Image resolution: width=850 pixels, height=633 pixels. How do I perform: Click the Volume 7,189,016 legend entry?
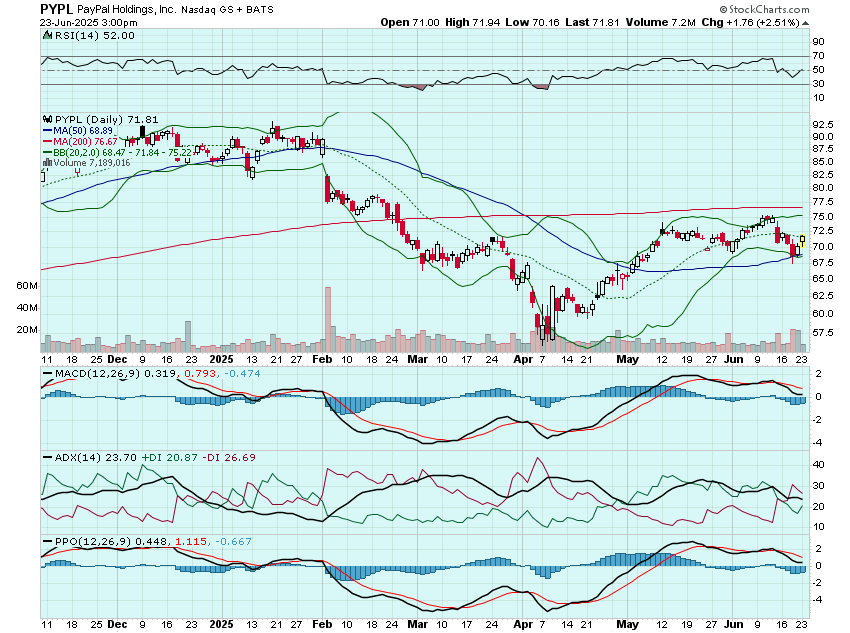click(87, 163)
